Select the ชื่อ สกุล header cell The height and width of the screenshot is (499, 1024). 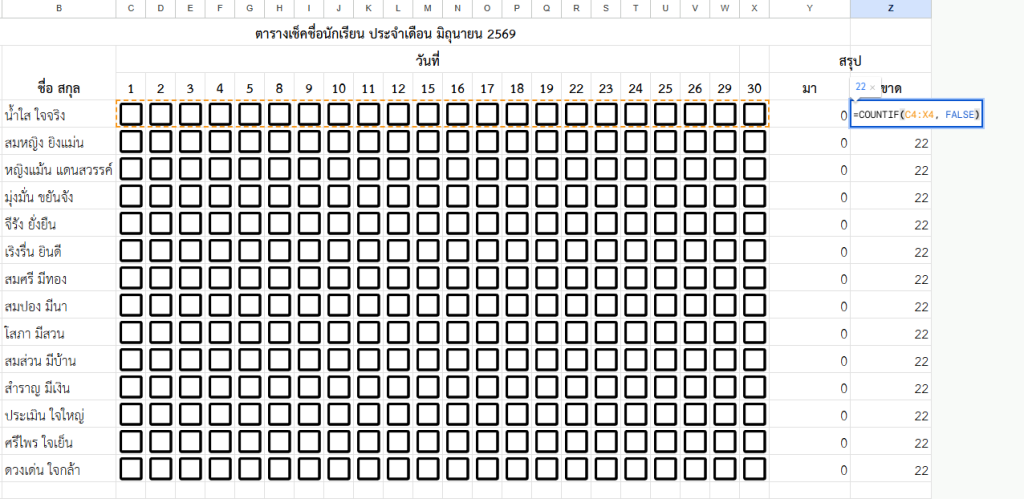(59, 88)
